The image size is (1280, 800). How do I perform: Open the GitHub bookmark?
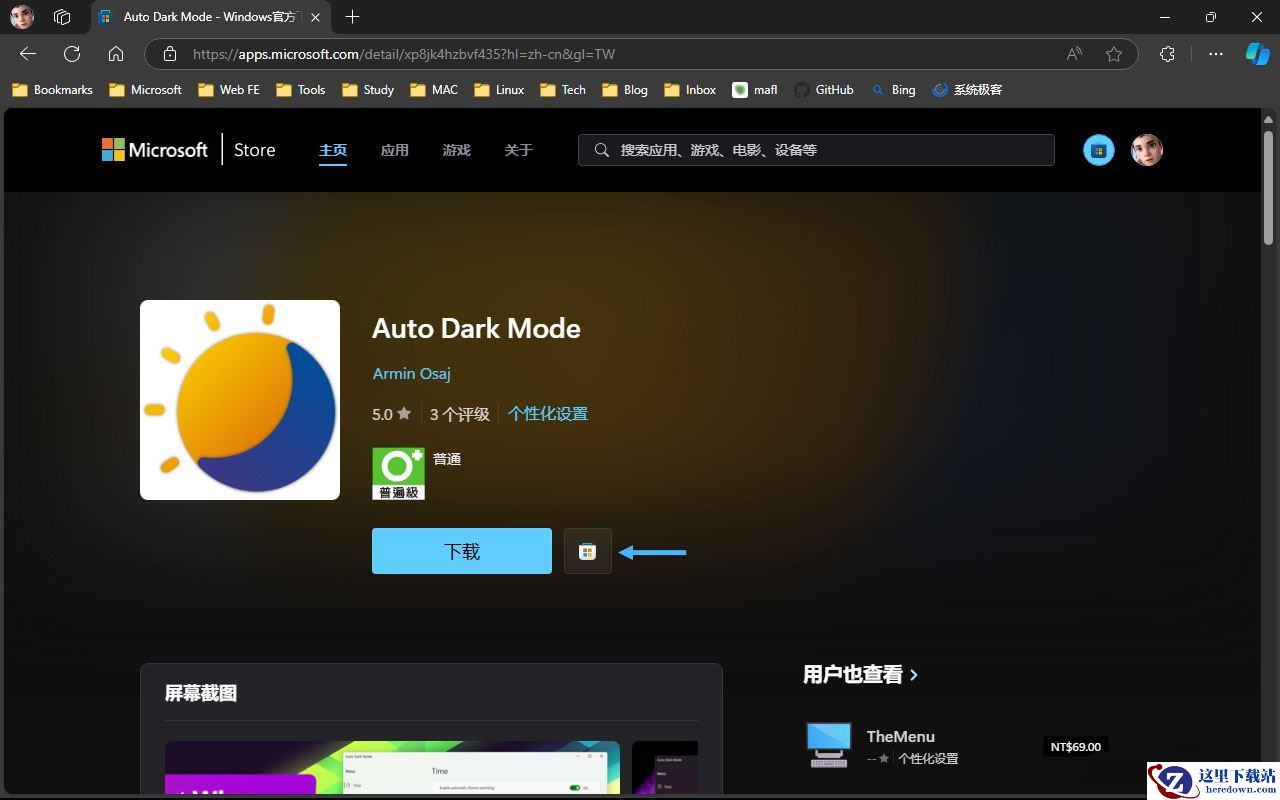click(x=824, y=90)
